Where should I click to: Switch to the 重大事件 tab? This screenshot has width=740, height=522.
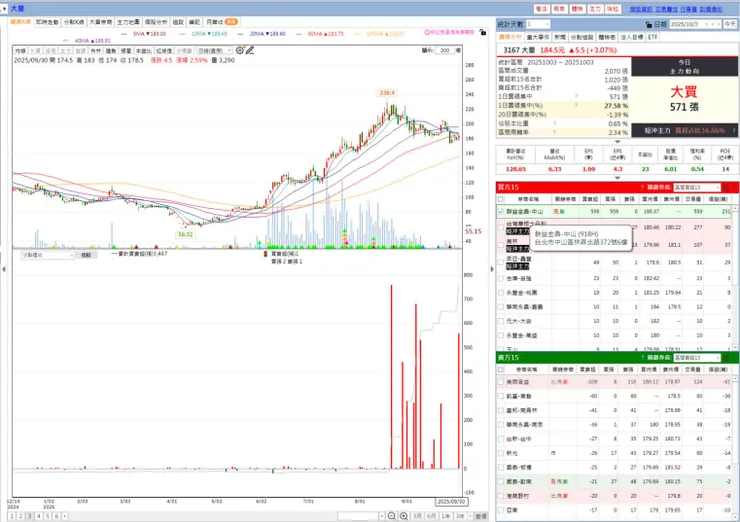coord(538,37)
